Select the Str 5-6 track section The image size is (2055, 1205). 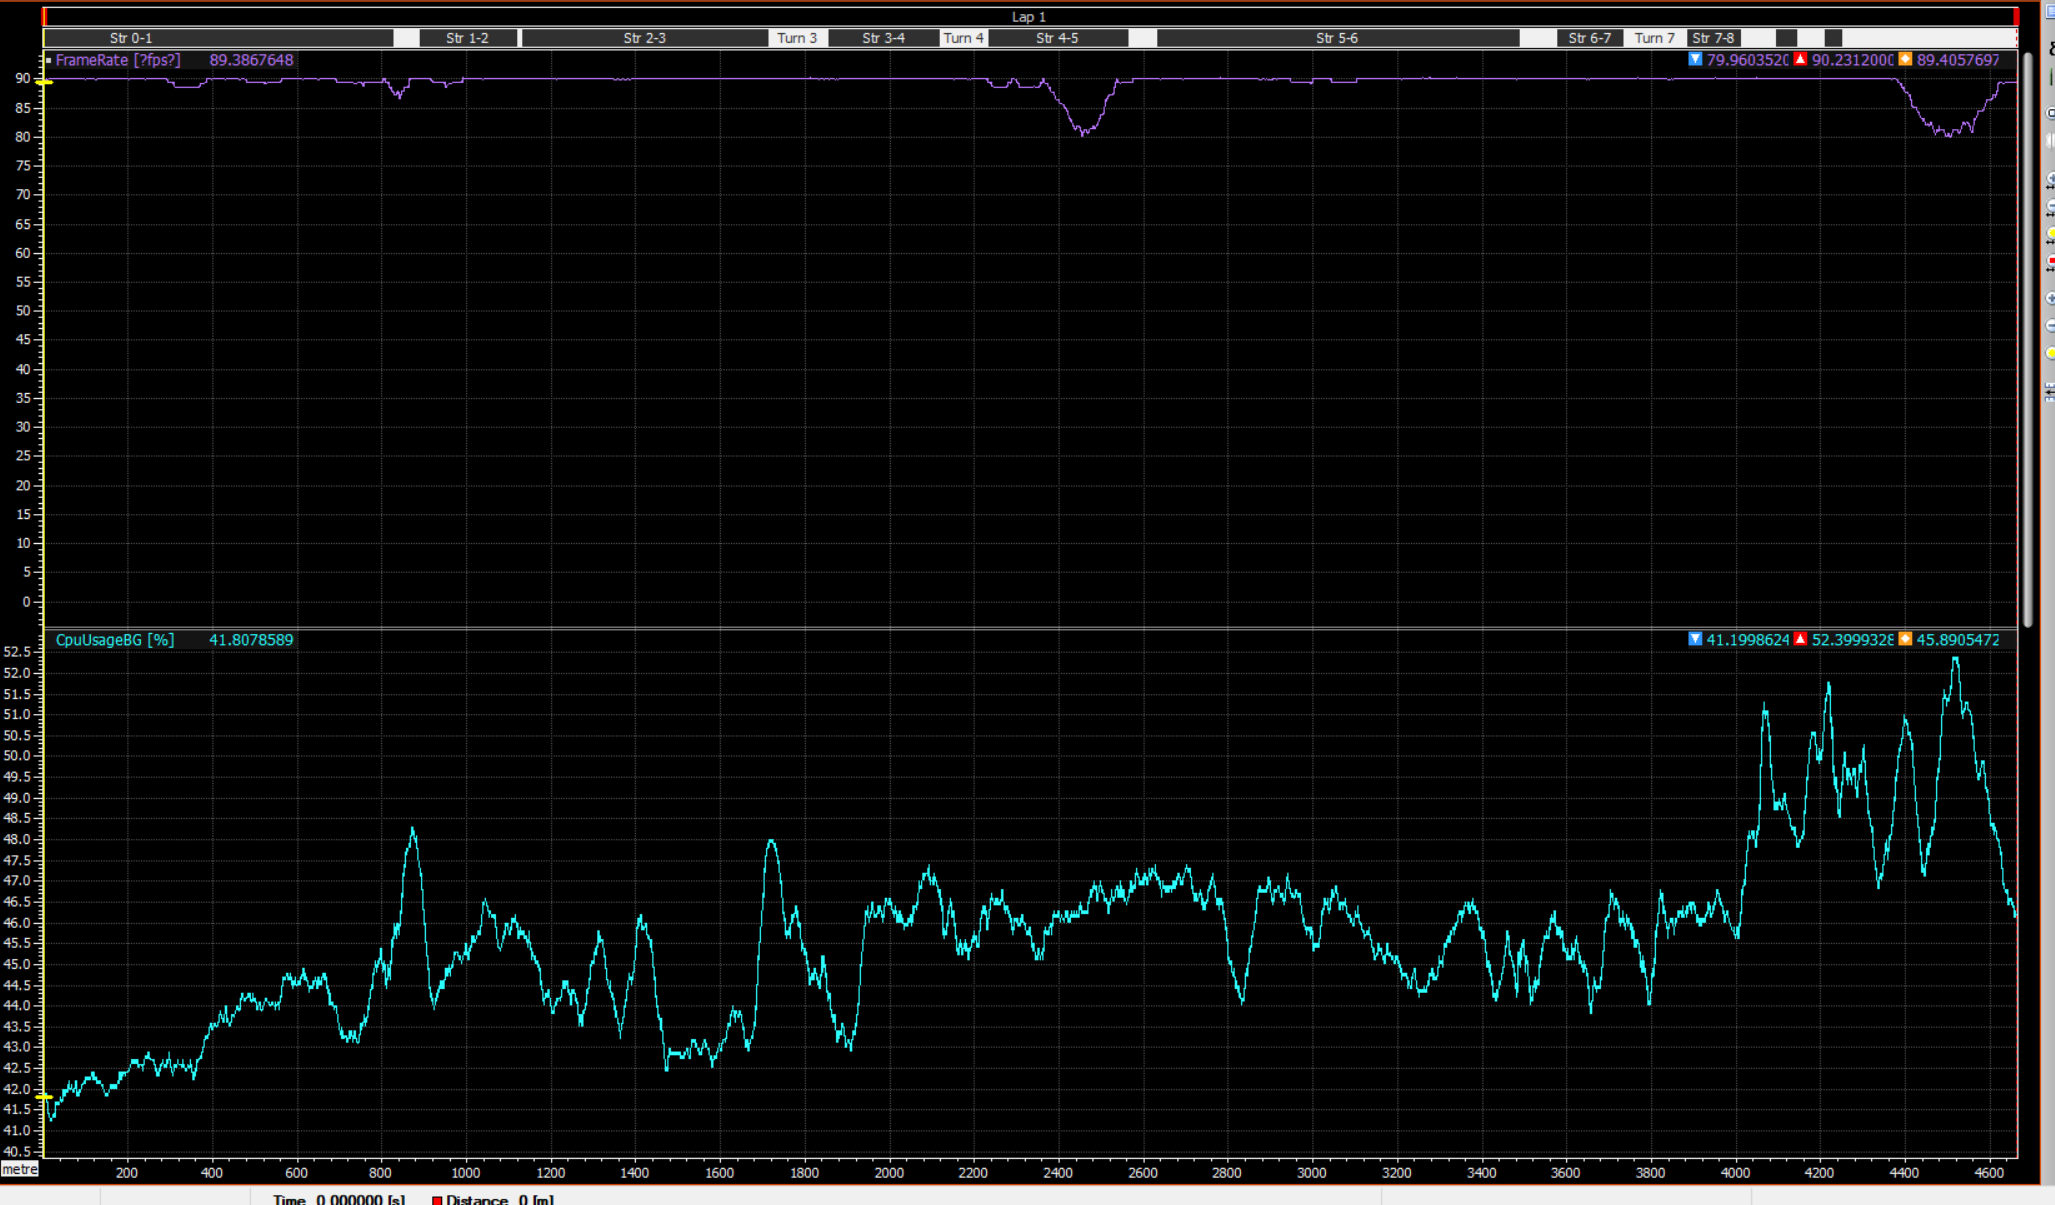(1338, 38)
